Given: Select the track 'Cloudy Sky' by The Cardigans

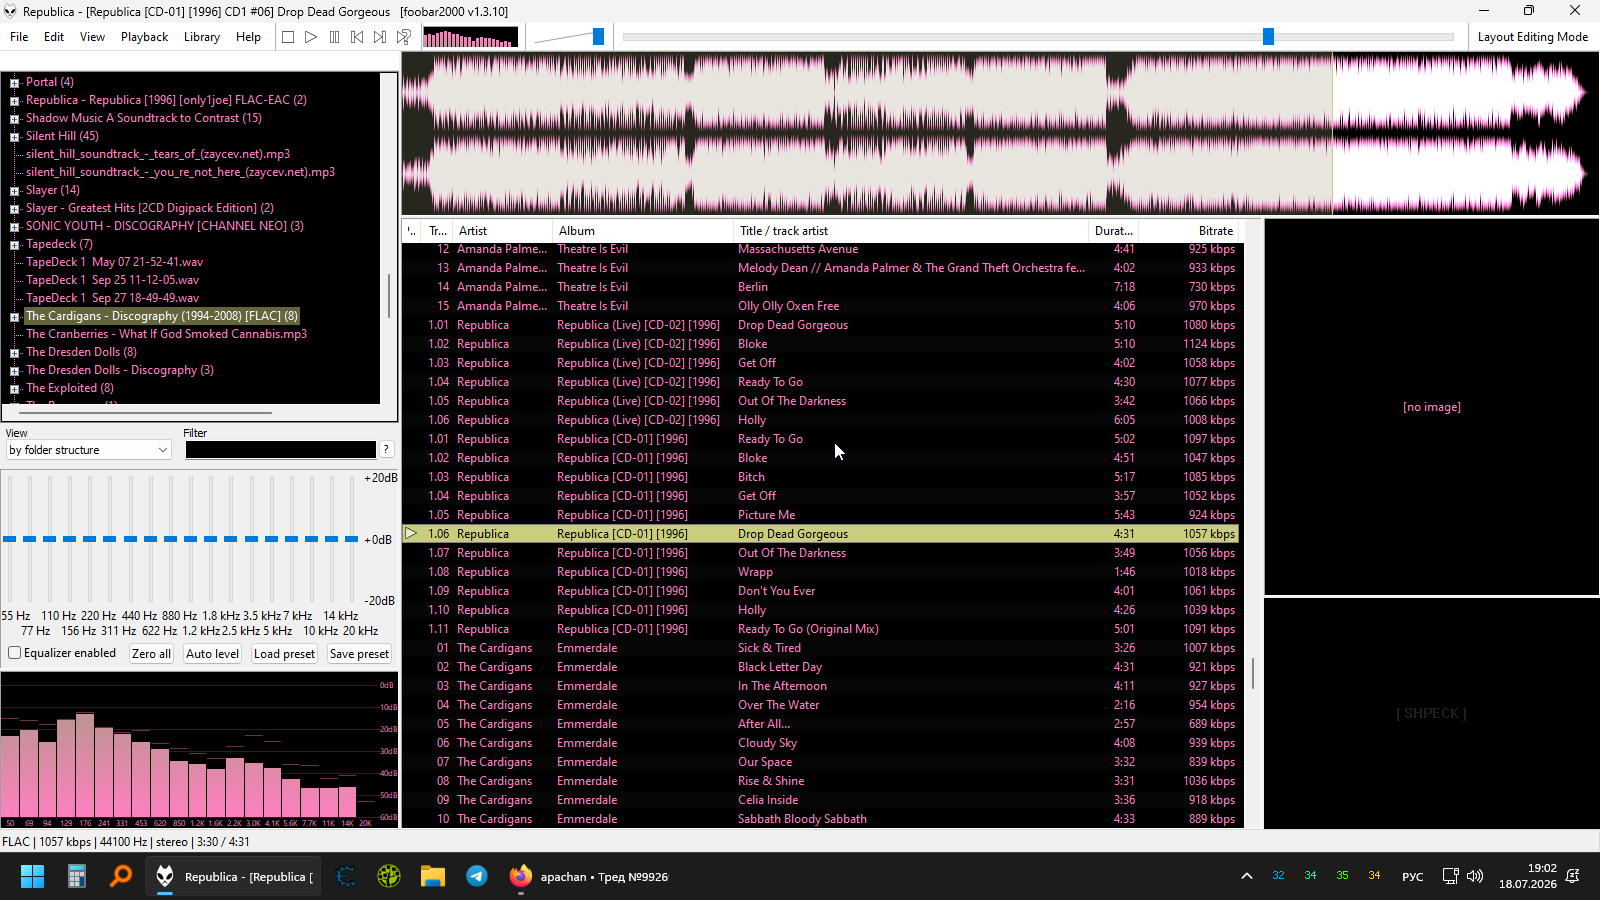Looking at the screenshot, I should point(821,743).
